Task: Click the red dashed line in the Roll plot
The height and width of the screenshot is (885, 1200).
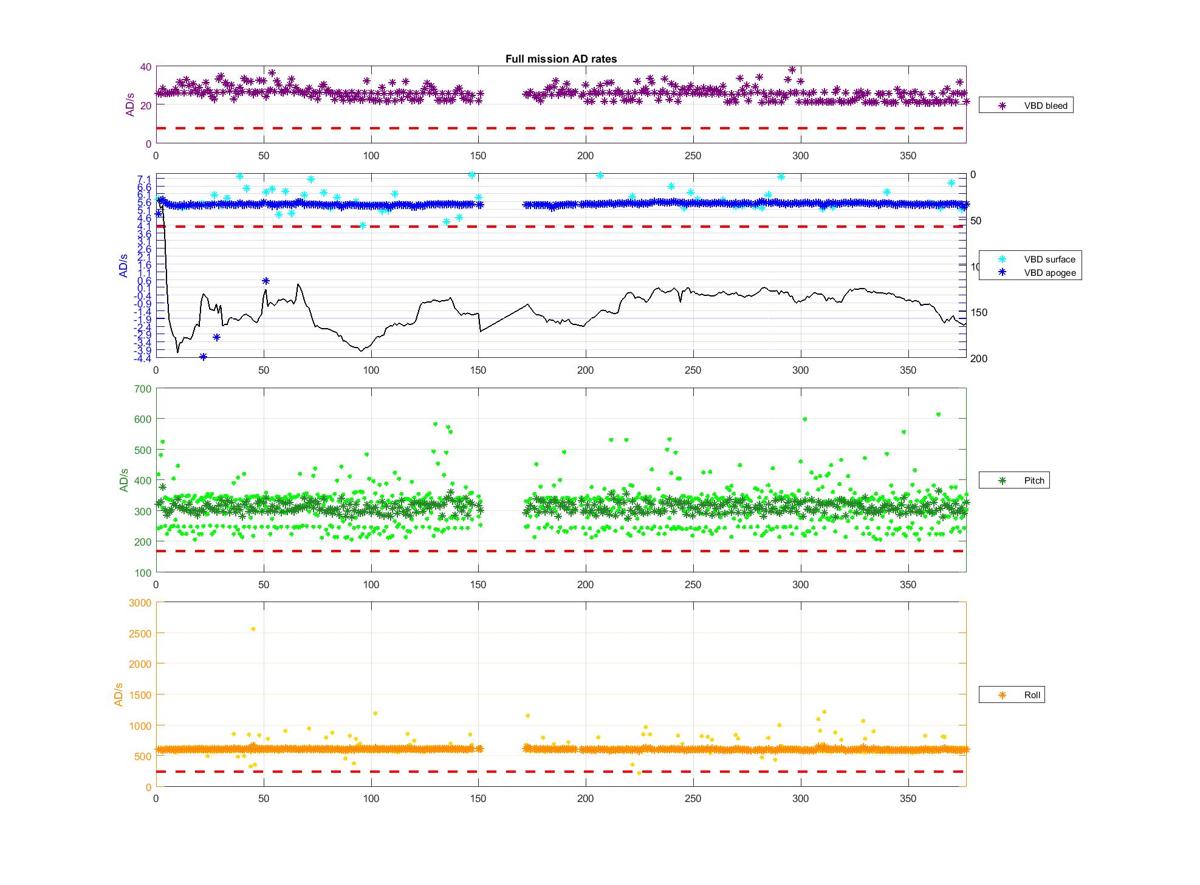Action: coord(560,771)
